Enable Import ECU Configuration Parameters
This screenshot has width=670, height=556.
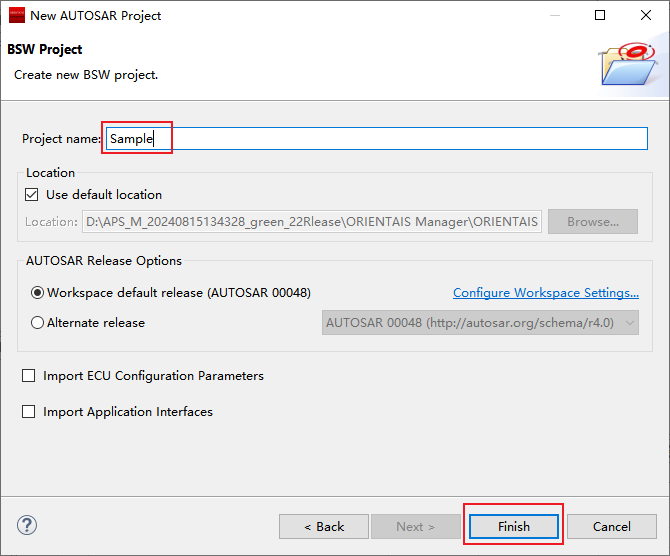click(x=29, y=376)
